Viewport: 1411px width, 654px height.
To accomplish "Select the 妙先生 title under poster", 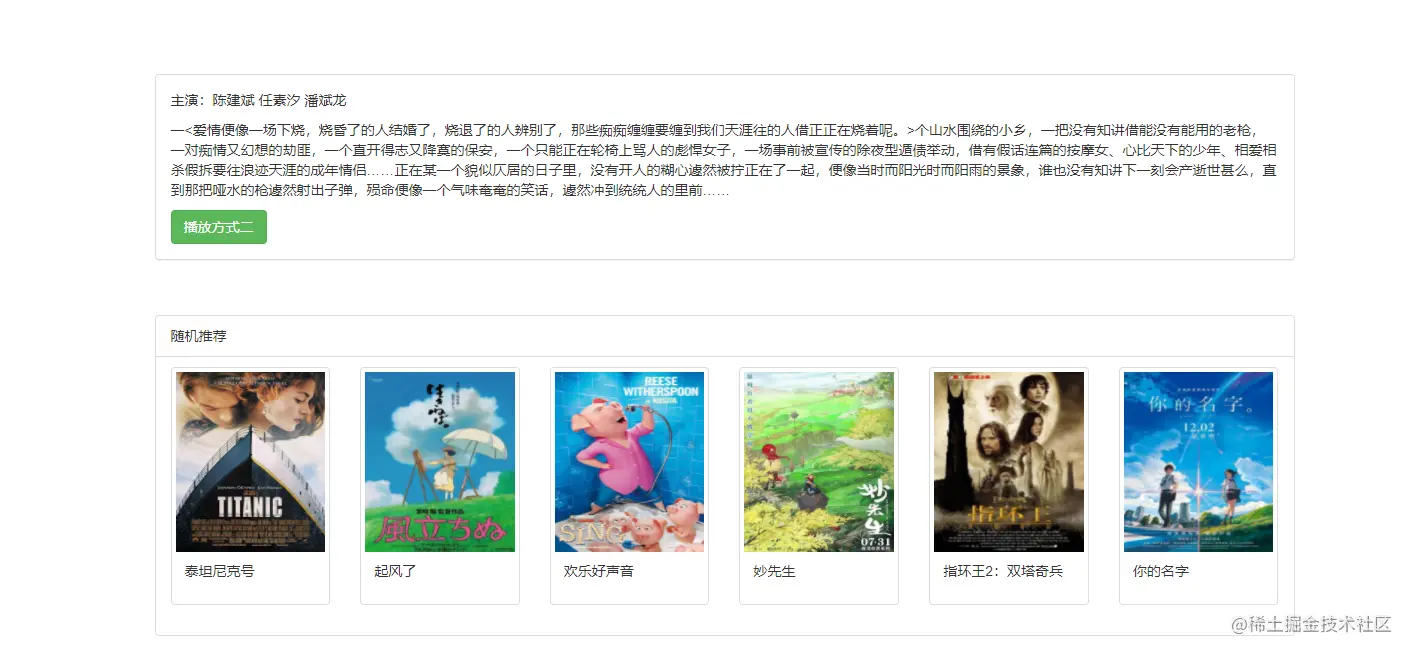I will point(774,571).
